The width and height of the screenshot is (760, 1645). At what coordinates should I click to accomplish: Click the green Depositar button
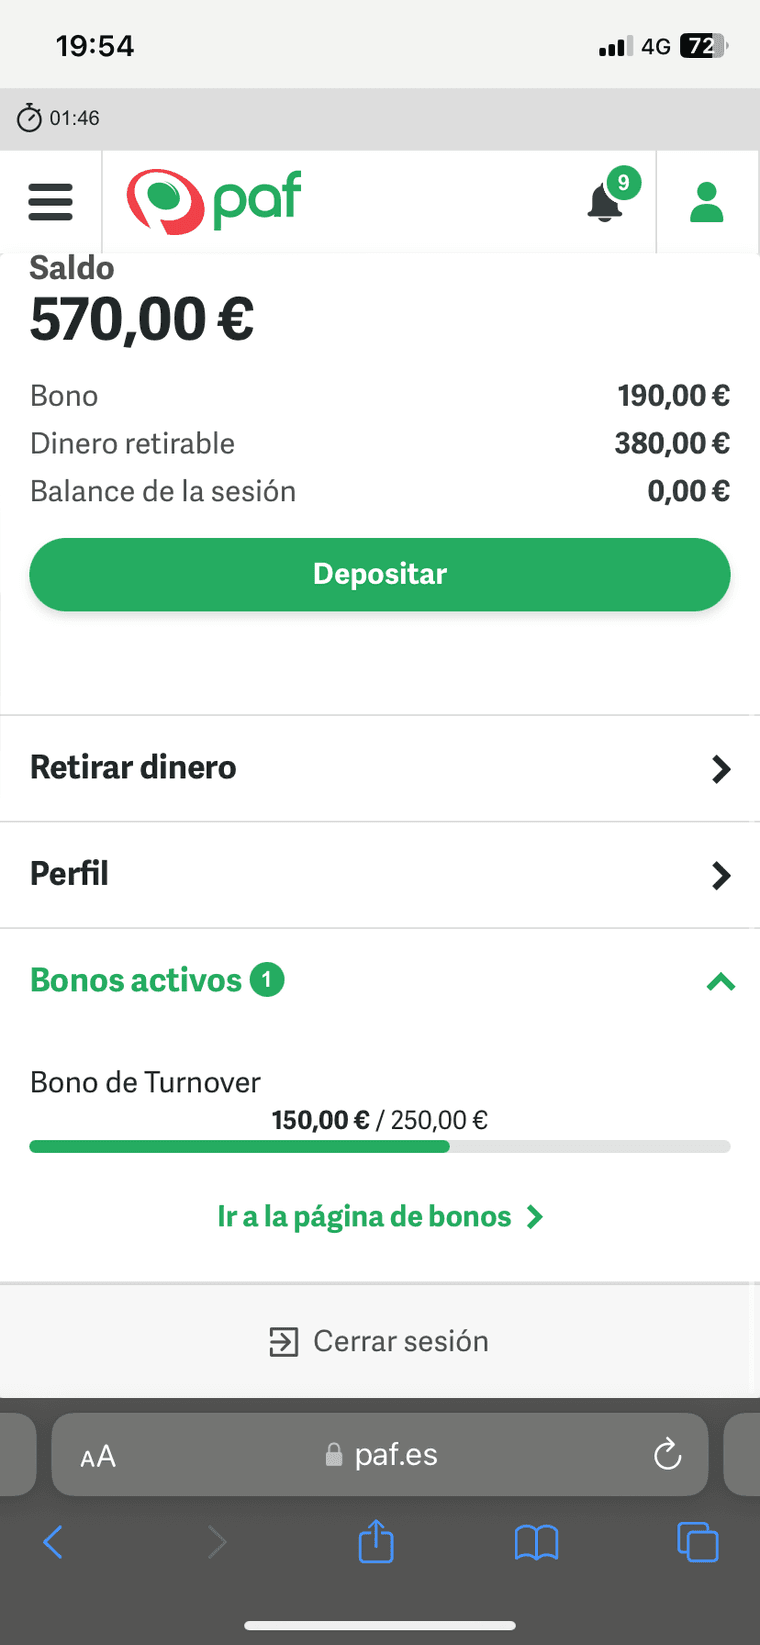click(380, 574)
